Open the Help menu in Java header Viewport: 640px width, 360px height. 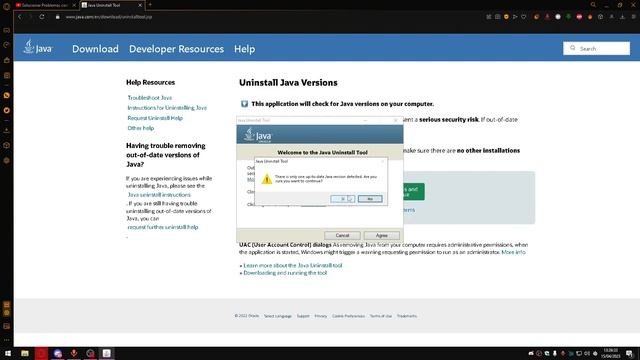[x=244, y=49]
